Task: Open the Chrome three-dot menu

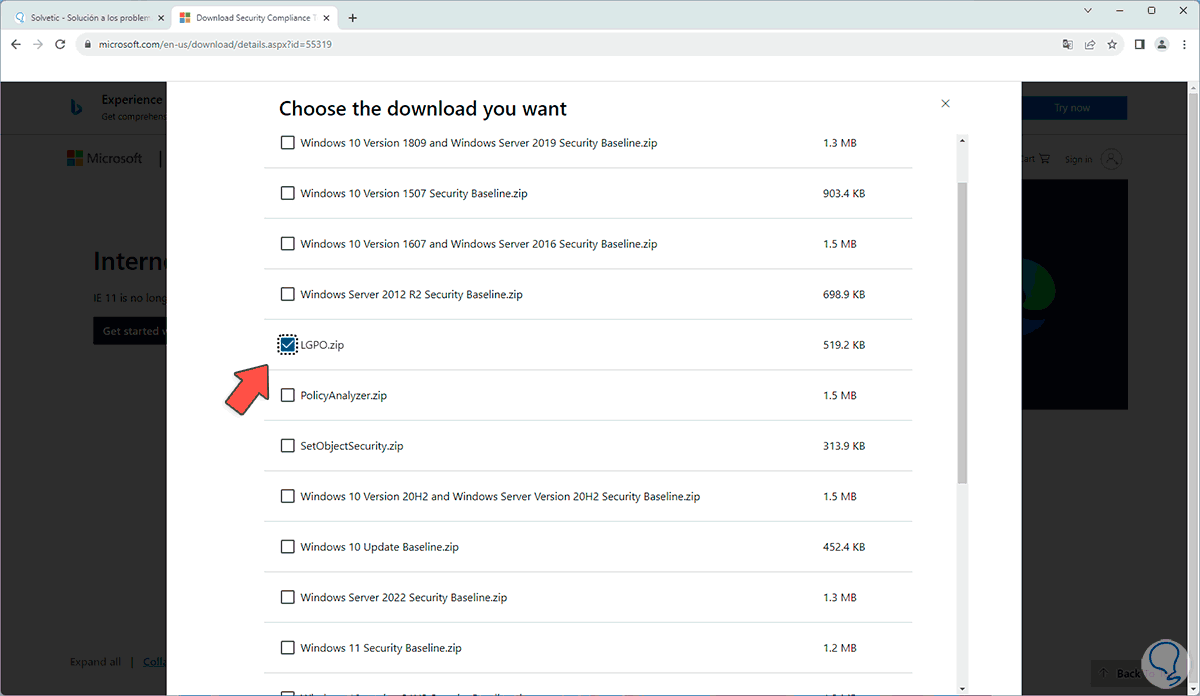Action: pos(1184,45)
